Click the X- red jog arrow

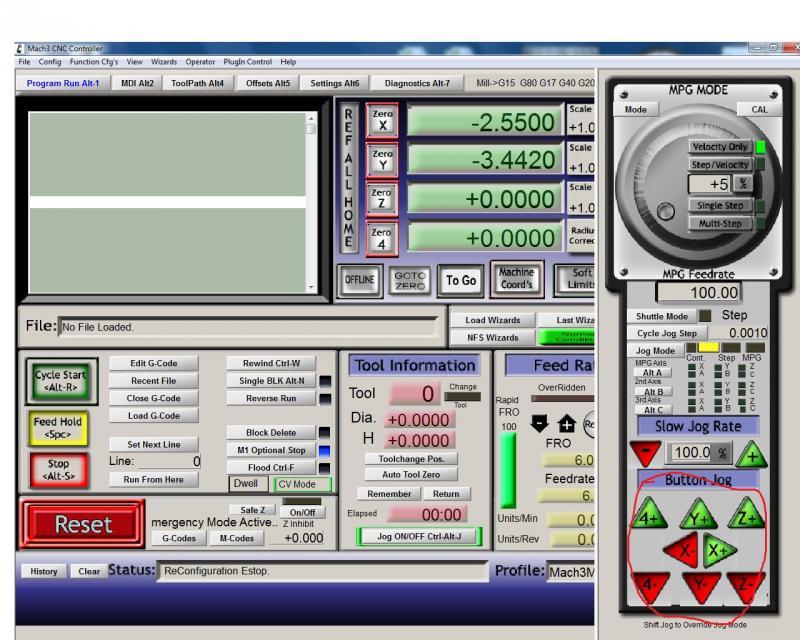tap(682, 550)
